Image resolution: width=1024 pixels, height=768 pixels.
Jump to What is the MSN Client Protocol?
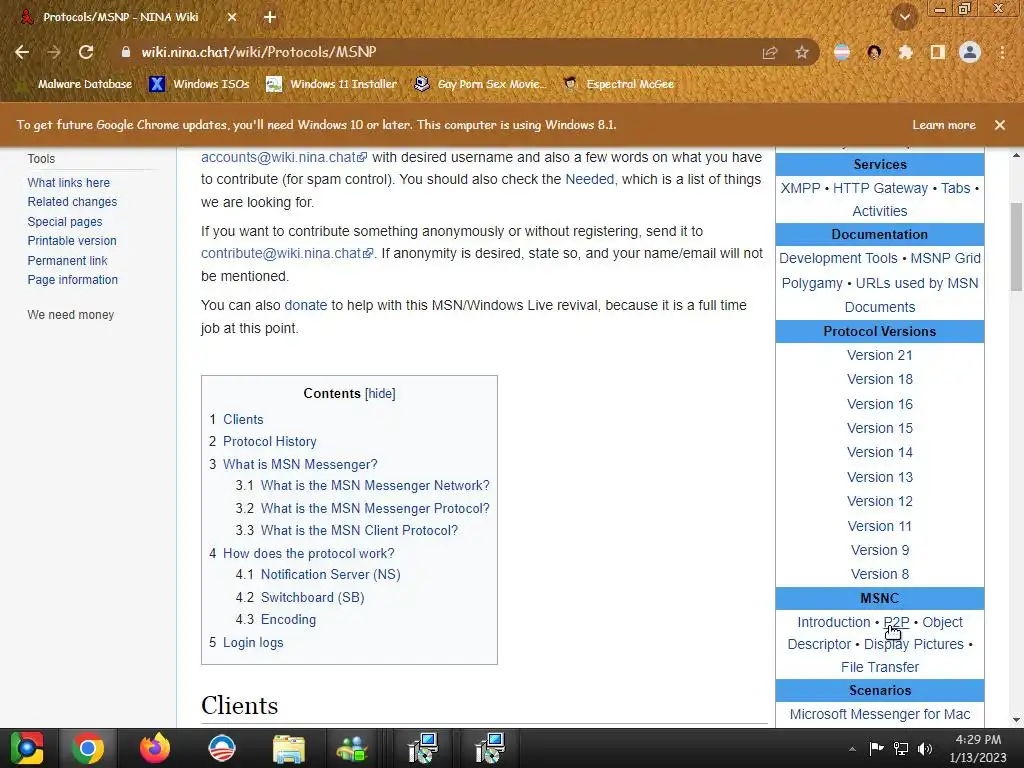click(360, 530)
